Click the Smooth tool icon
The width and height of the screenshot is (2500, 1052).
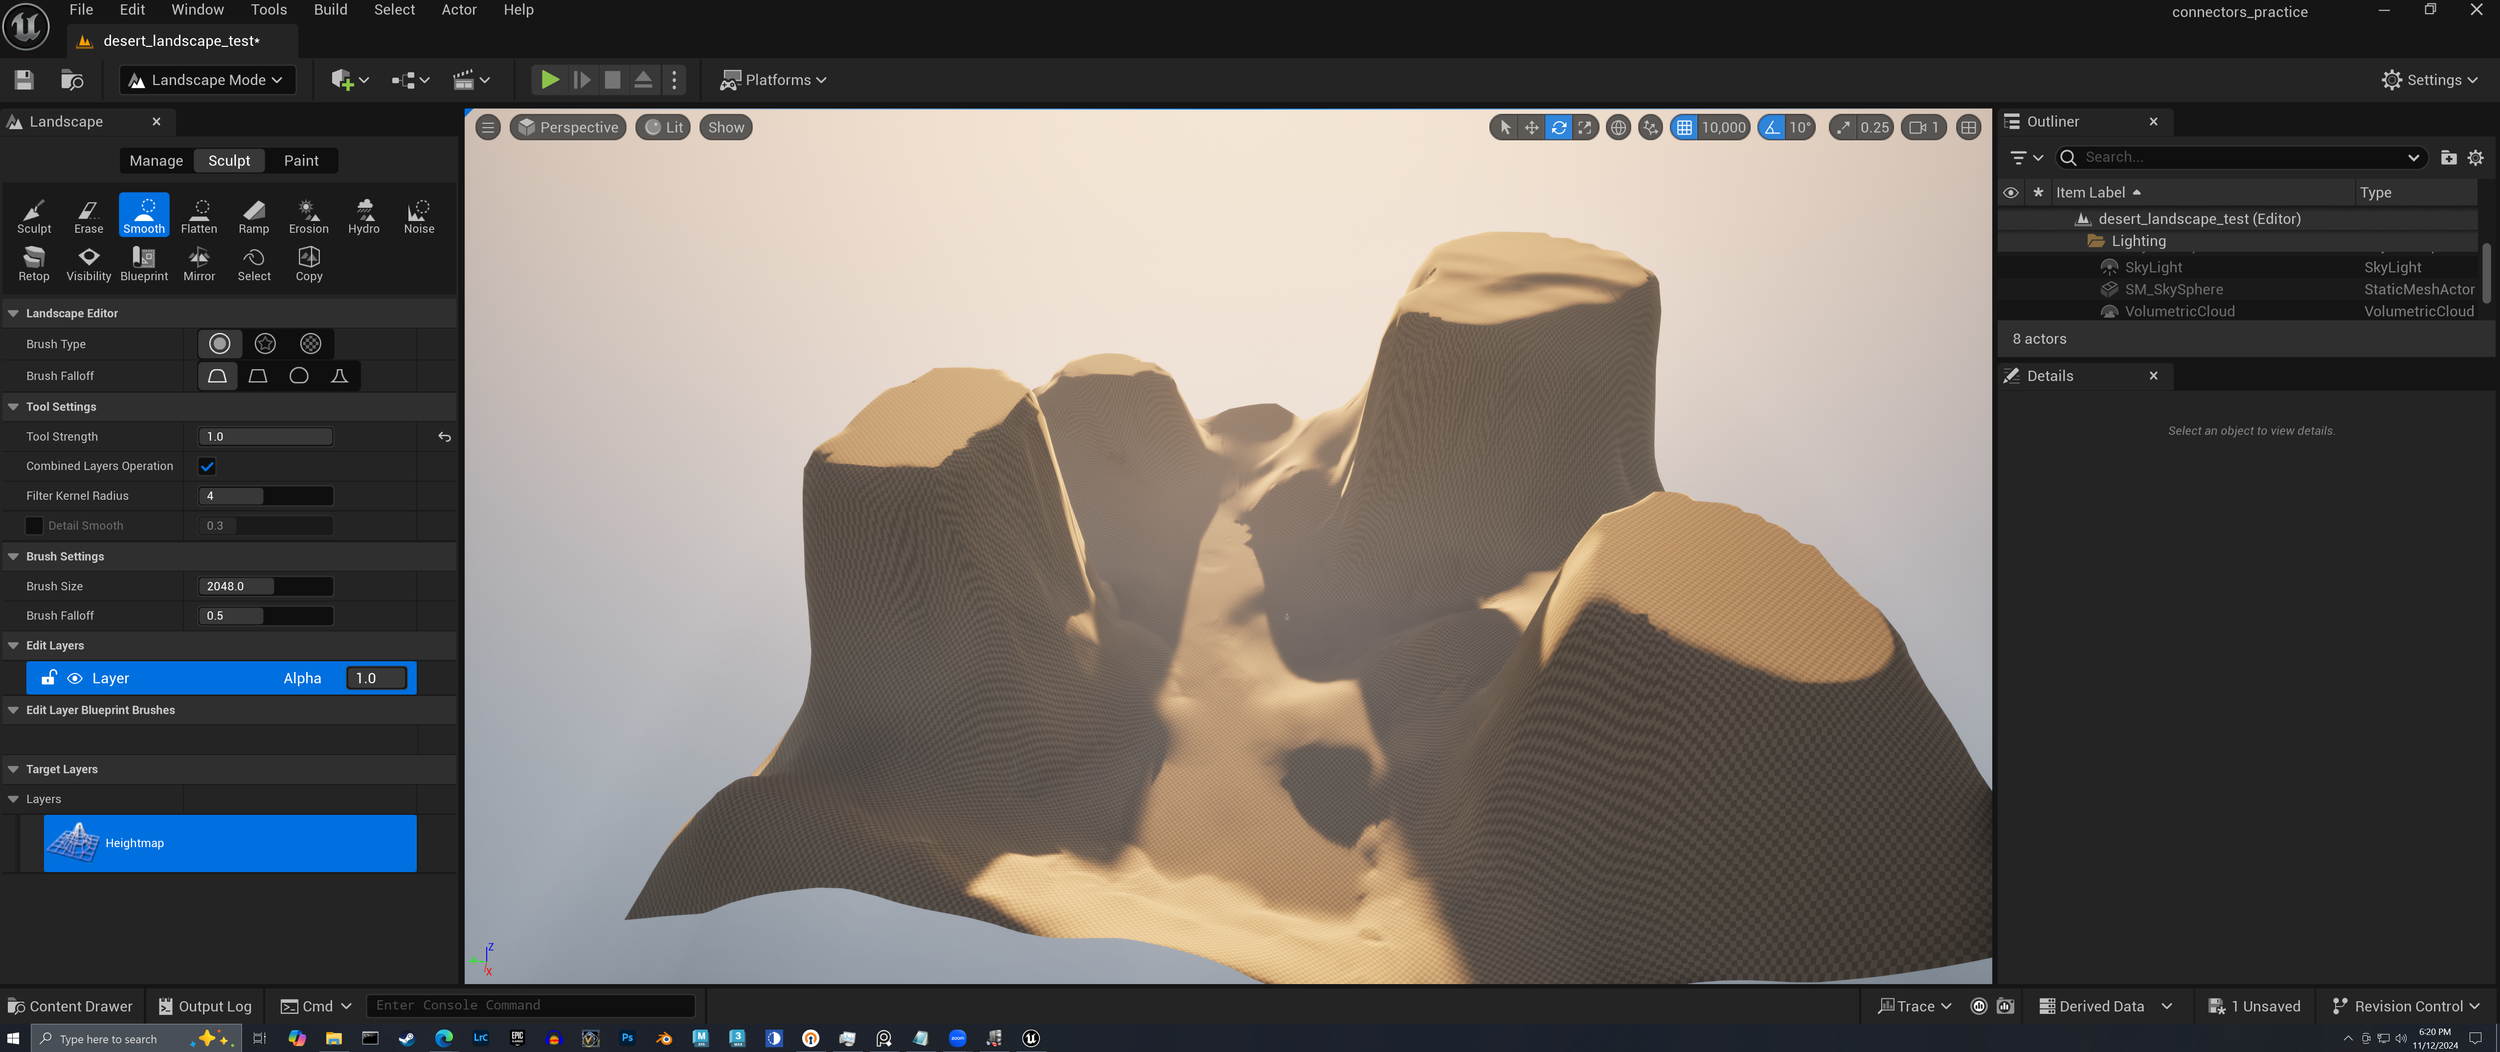[144, 215]
